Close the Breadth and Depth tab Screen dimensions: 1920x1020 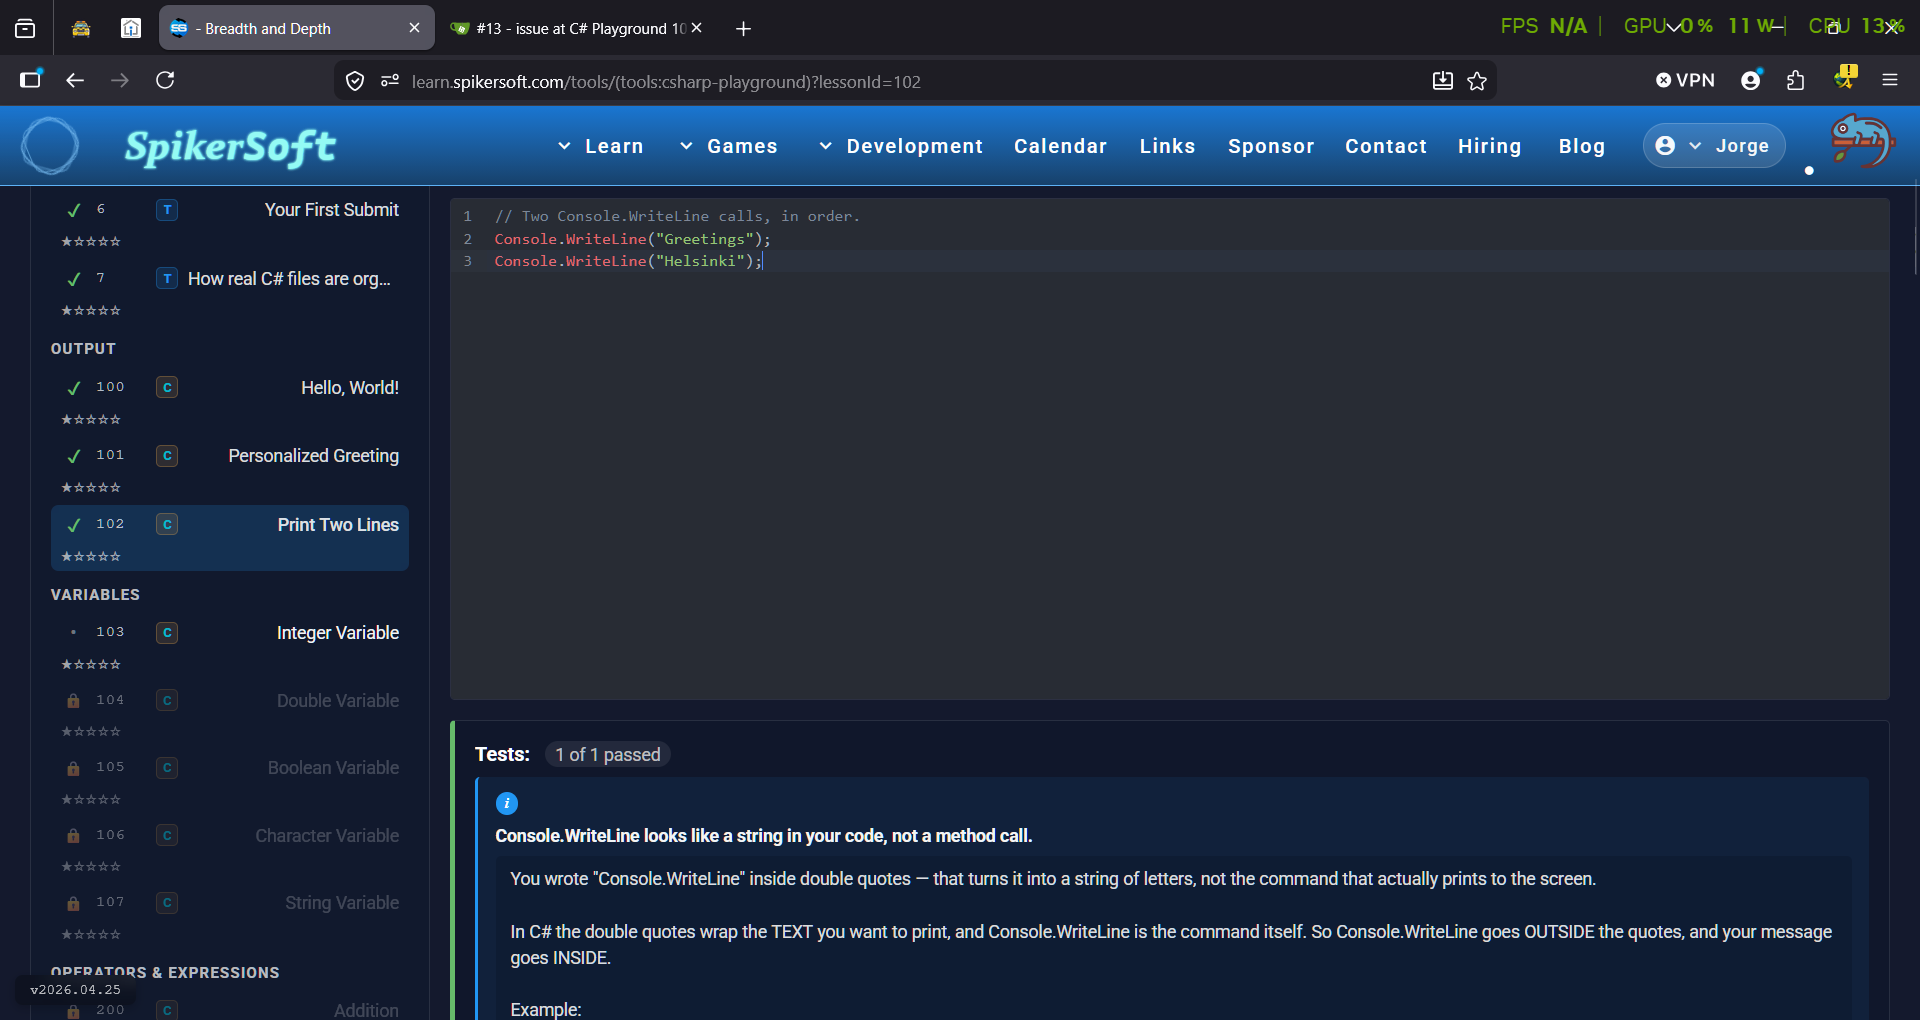coord(414,28)
